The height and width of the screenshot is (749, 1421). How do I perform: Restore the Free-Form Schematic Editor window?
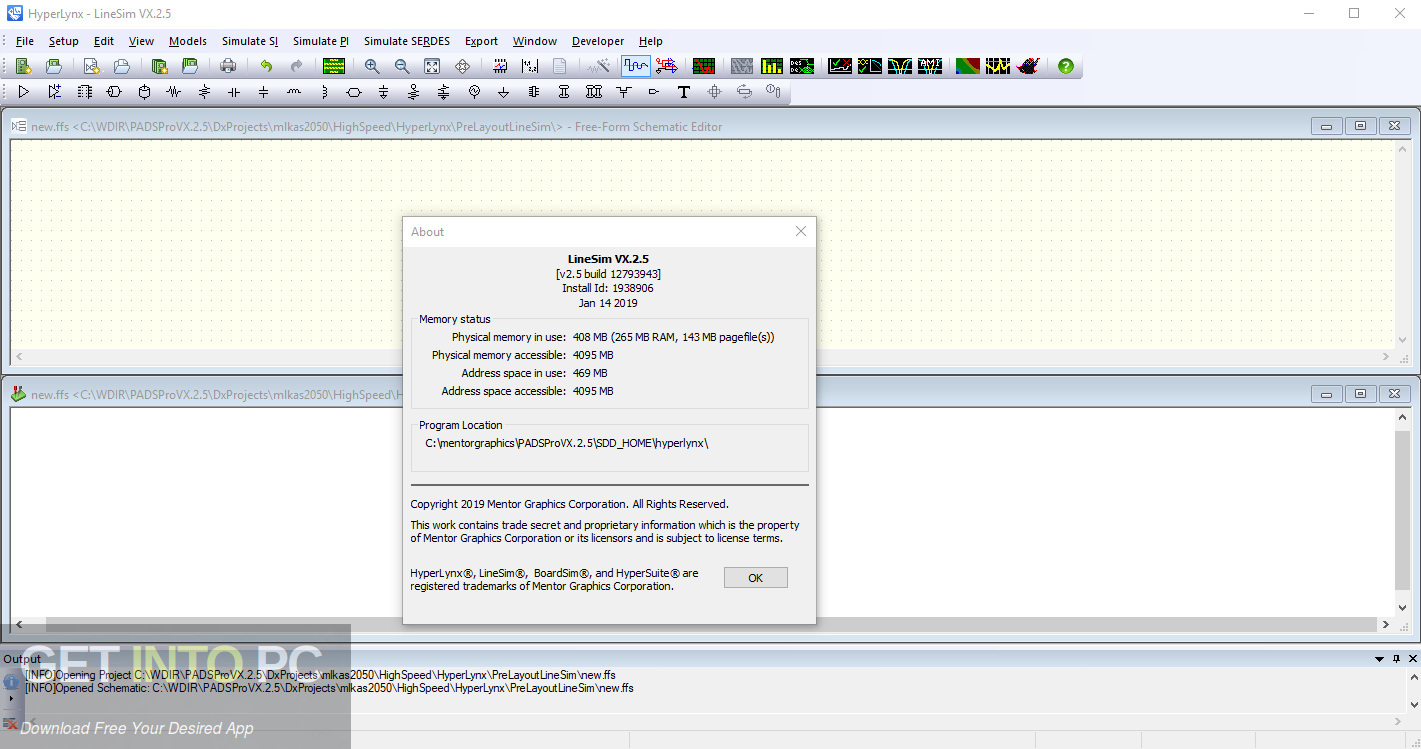pos(1360,126)
